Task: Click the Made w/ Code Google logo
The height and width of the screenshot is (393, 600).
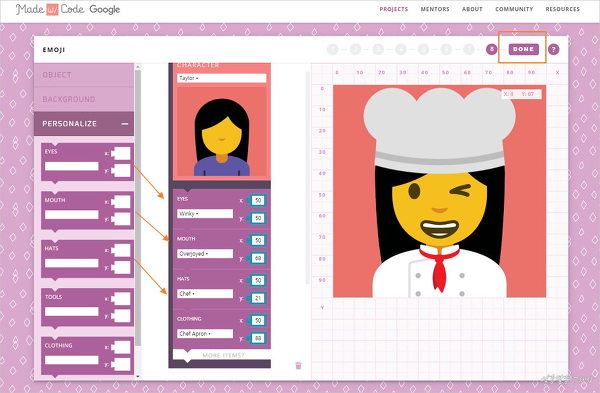Action: pos(68,9)
